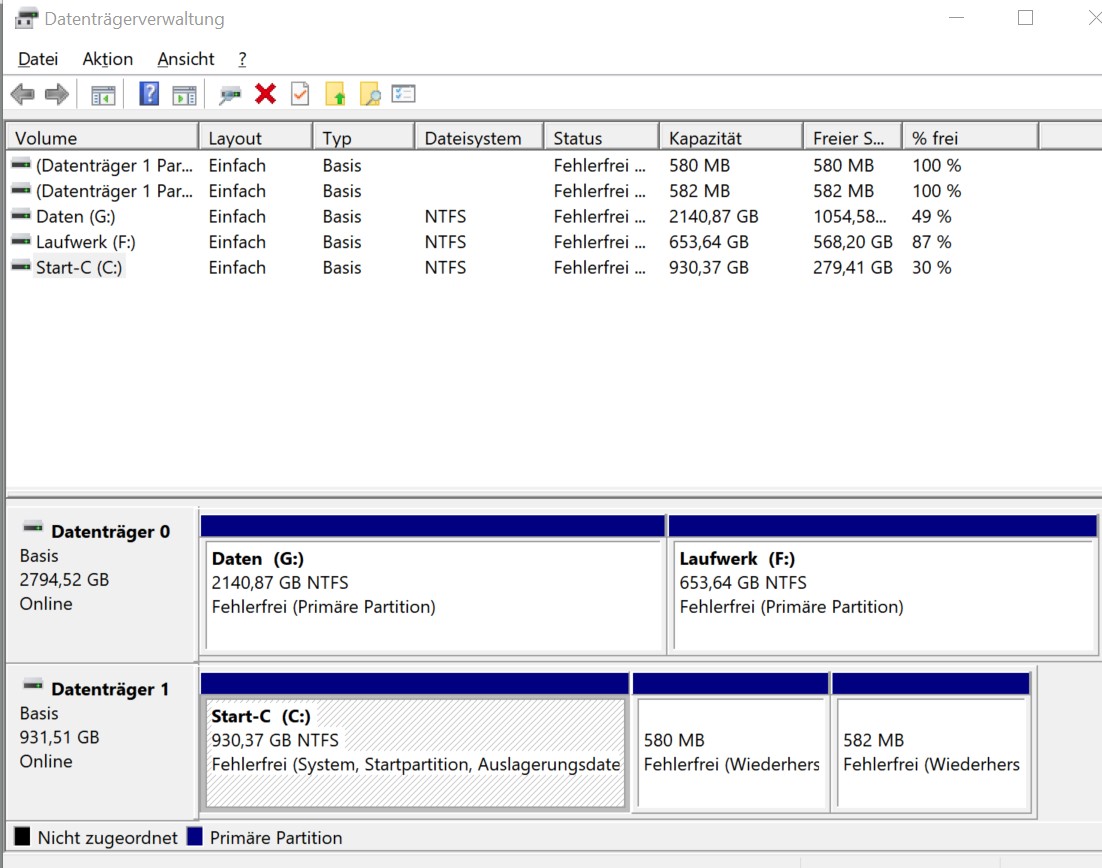Open the ? help menu

click(x=242, y=59)
